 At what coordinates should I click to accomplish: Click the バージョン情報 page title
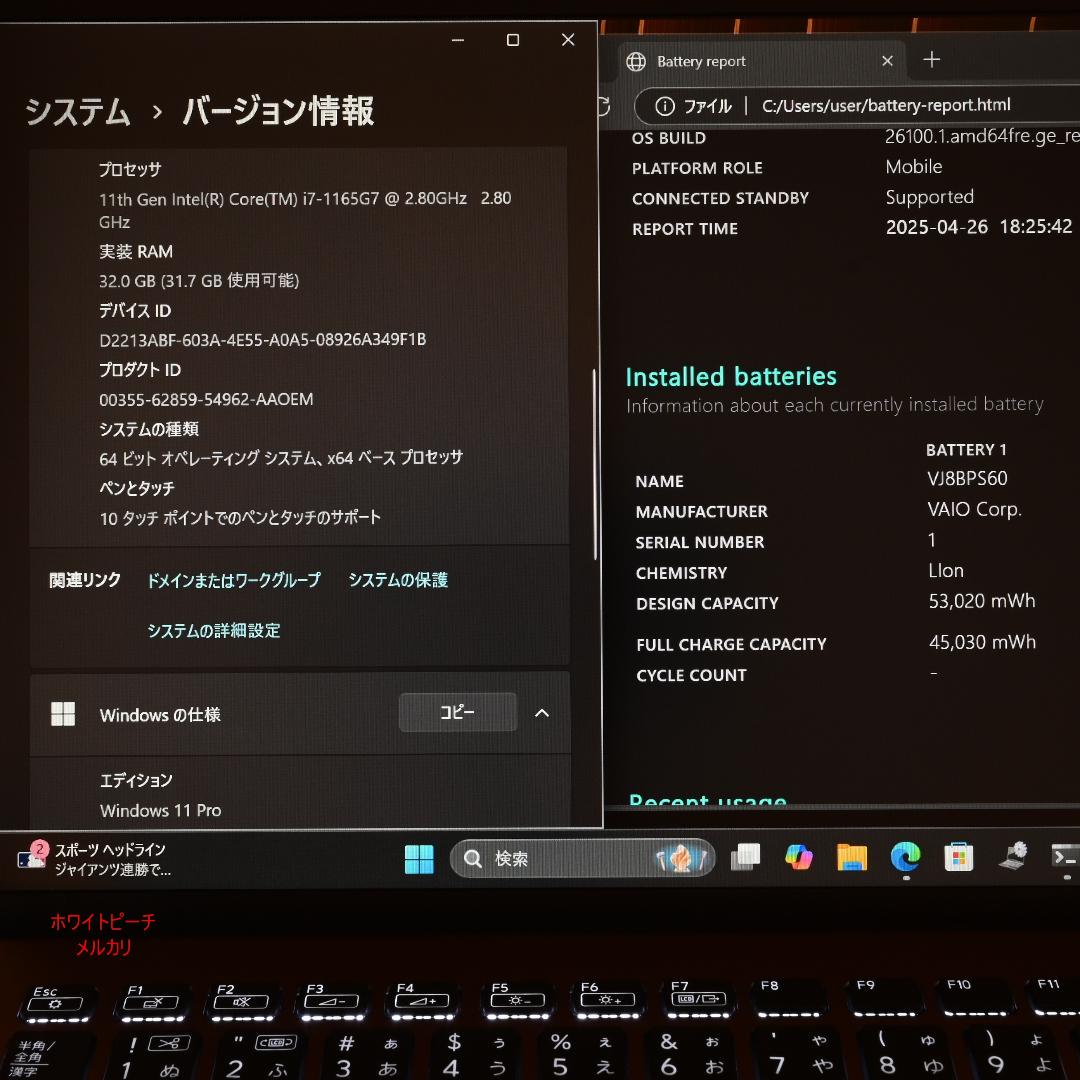coord(278,112)
